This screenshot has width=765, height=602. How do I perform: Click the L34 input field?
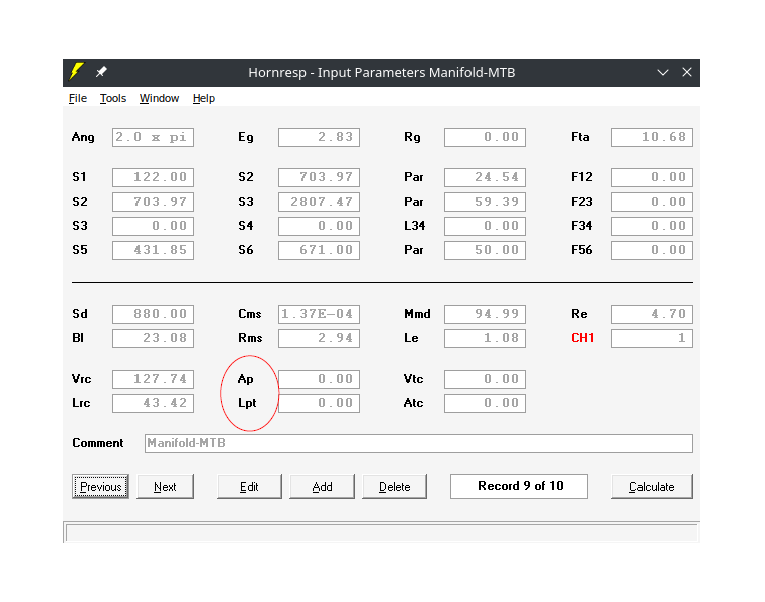point(485,226)
